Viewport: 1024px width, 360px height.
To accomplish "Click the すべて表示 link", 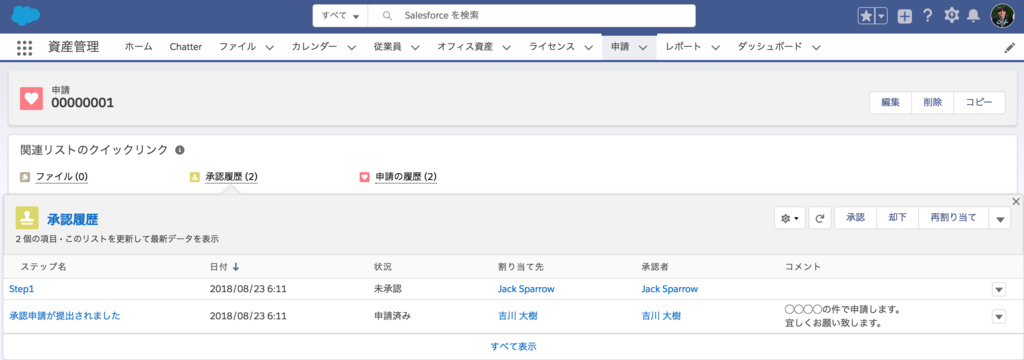I will pyautogui.click(x=513, y=346).
